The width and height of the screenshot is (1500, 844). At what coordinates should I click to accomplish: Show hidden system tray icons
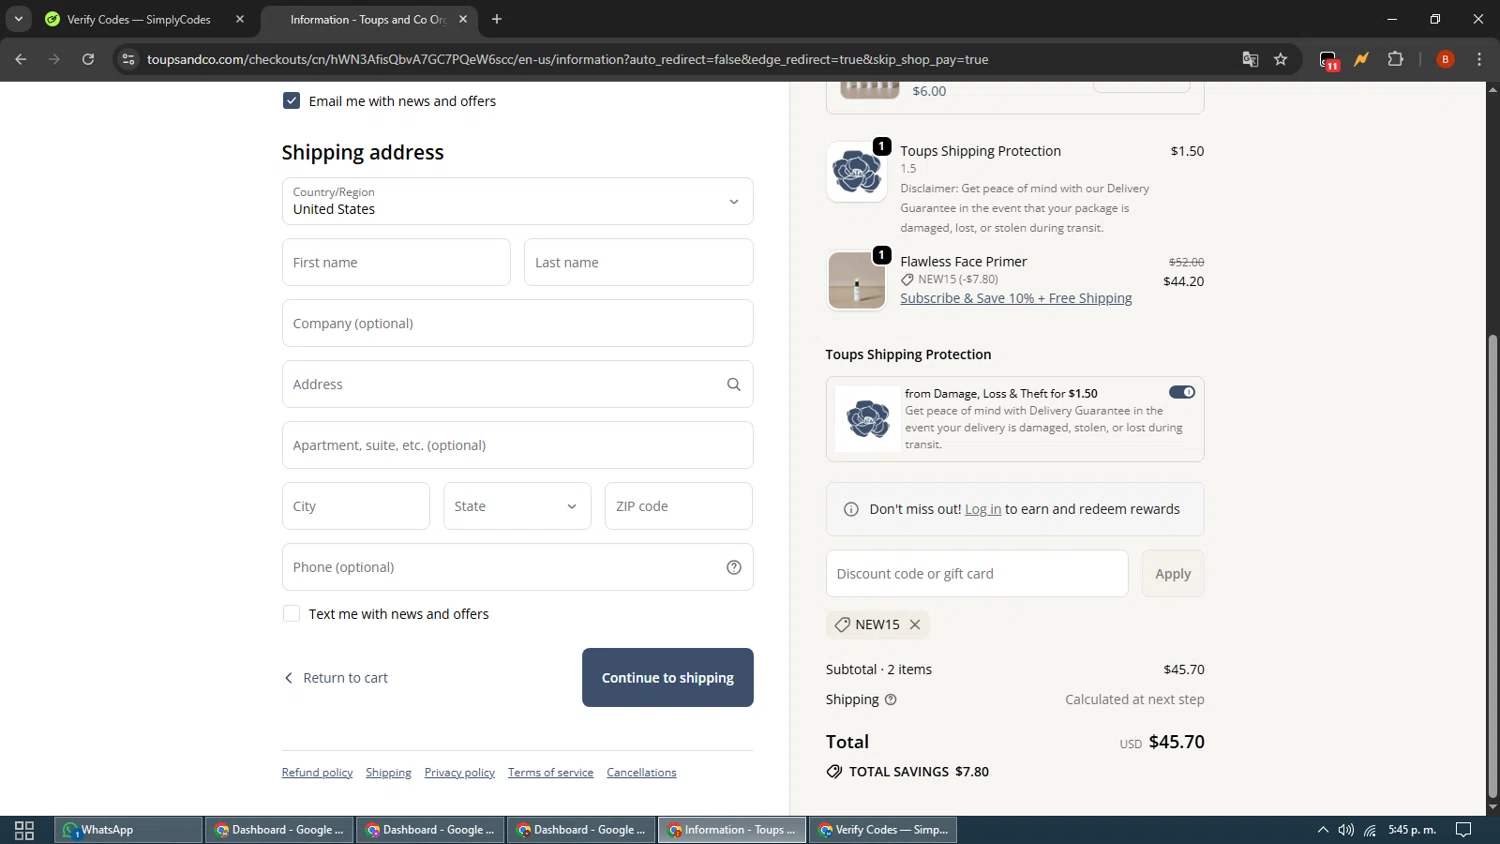tap(1323, 830)
